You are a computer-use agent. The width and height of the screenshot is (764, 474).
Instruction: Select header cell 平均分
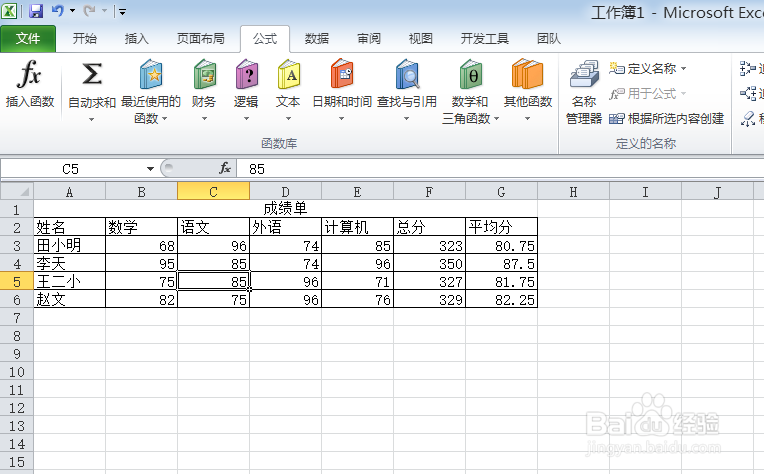501,227
